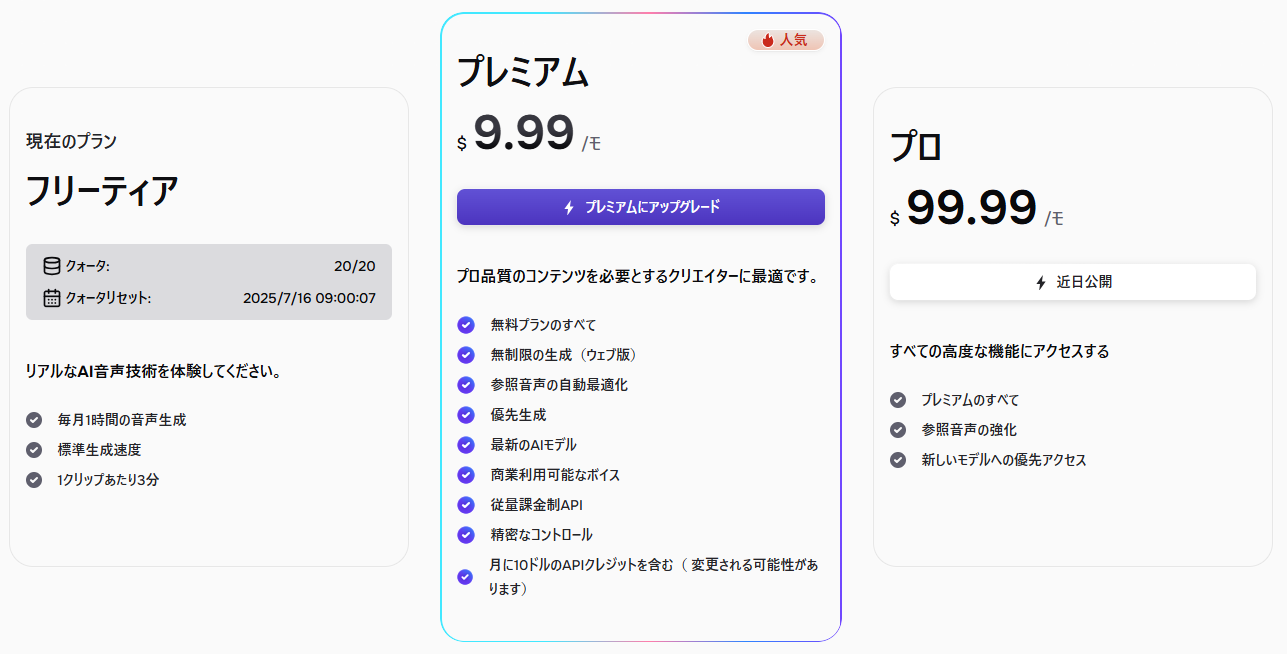Click checkmark icon next to 従量課金制API

click(465, 505)
